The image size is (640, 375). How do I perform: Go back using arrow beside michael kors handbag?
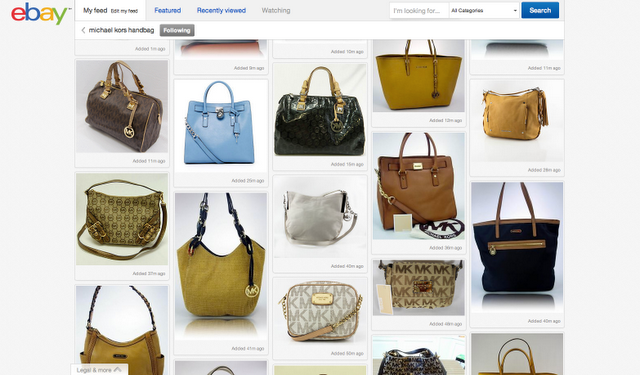click(x=83, y=30)
